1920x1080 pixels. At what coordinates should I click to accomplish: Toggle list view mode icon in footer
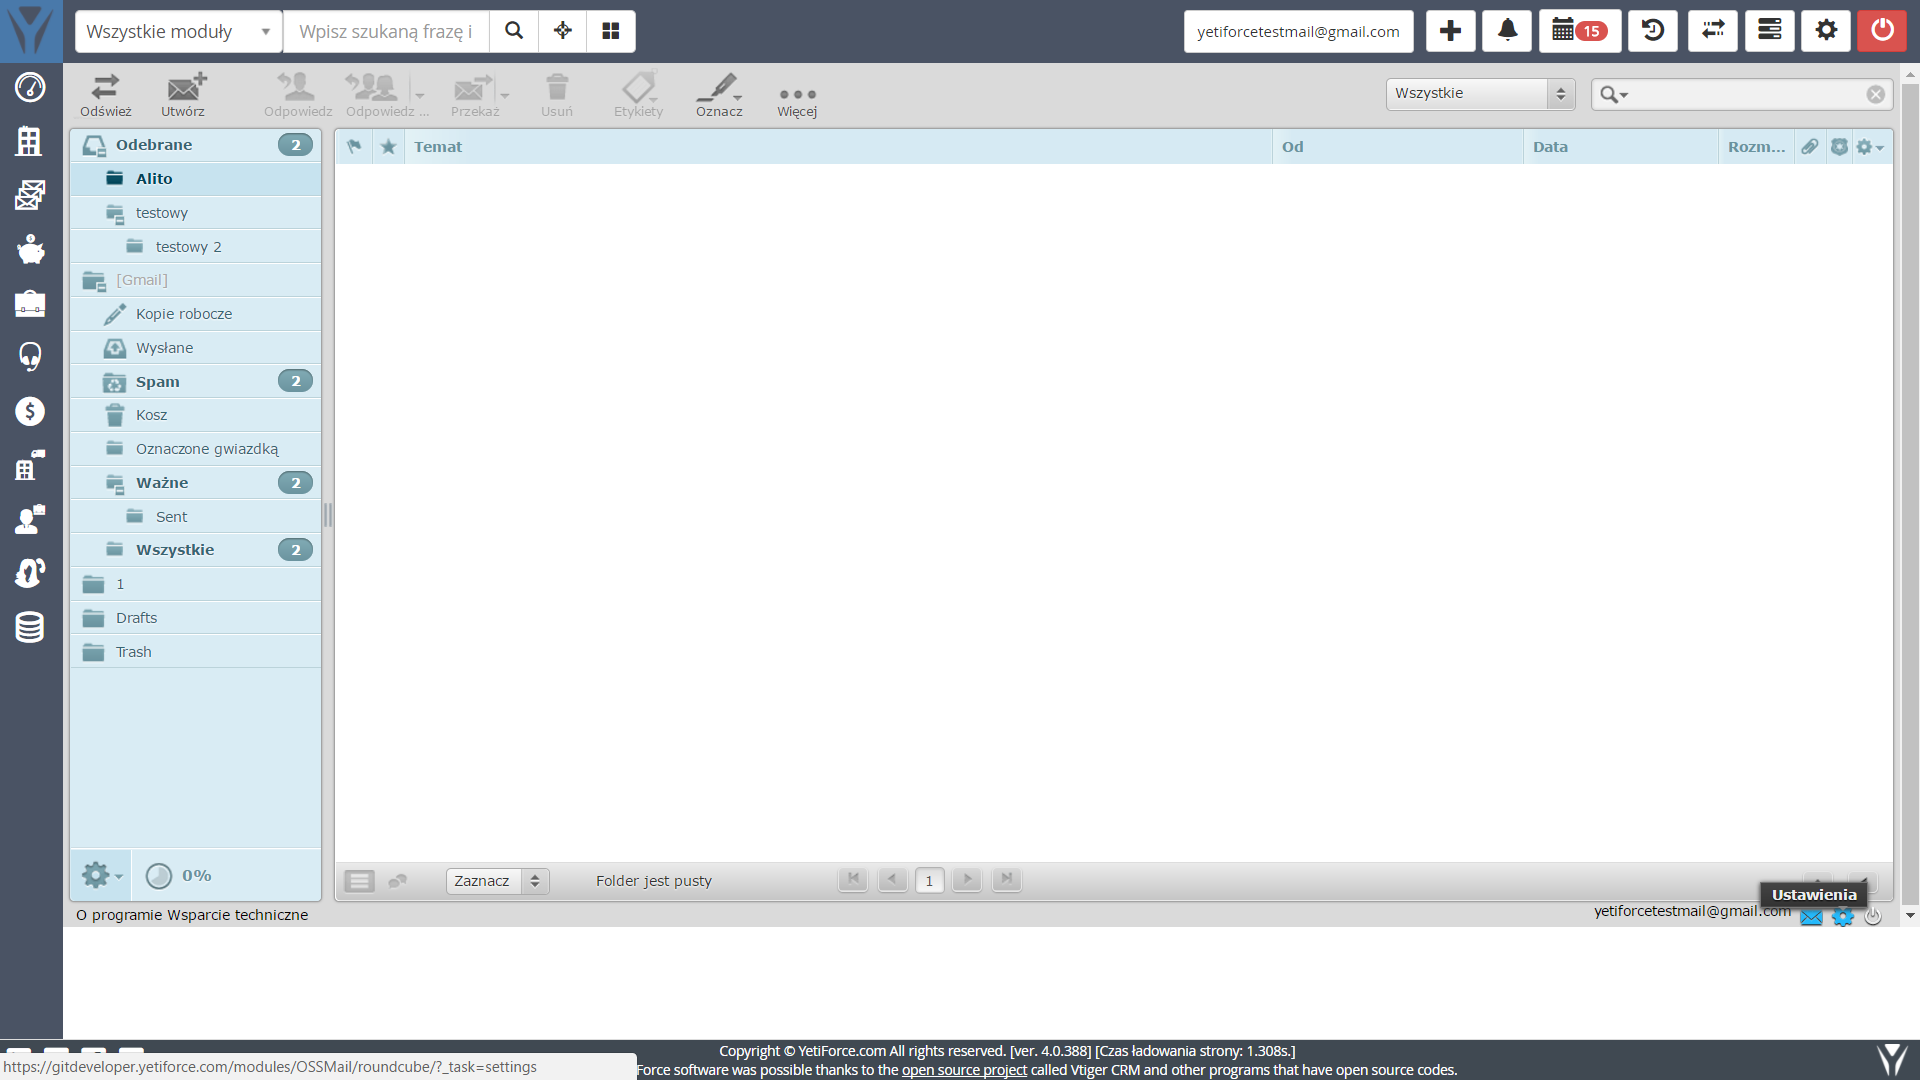(359, 881)
